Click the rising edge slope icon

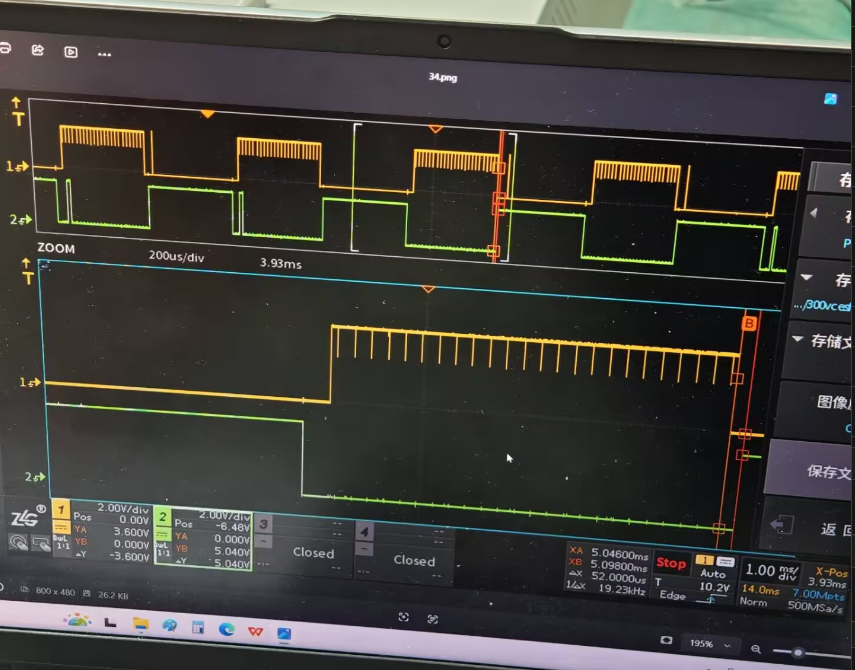coord(710,599)
